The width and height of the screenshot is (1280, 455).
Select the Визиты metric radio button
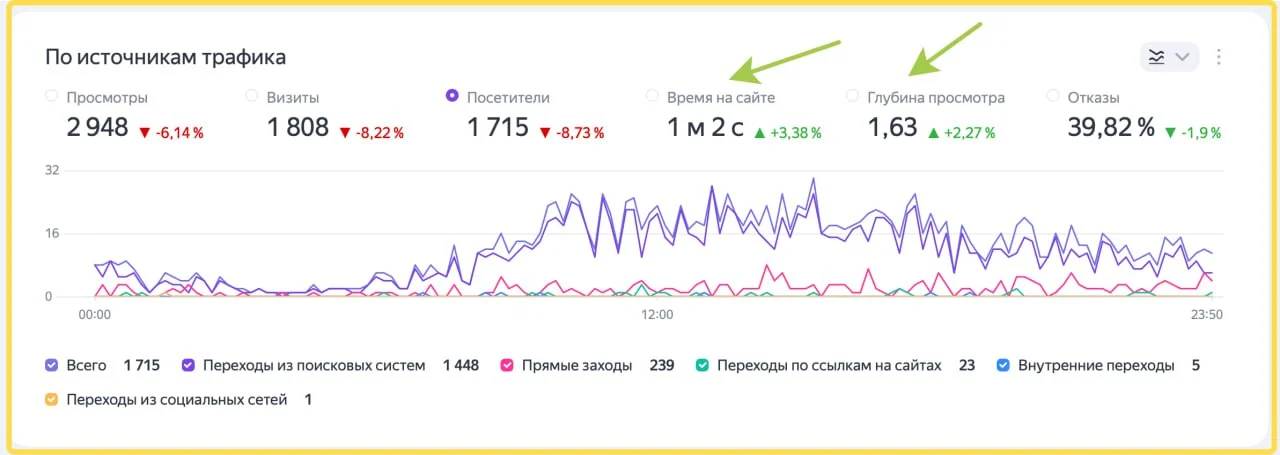click(251, 96)
